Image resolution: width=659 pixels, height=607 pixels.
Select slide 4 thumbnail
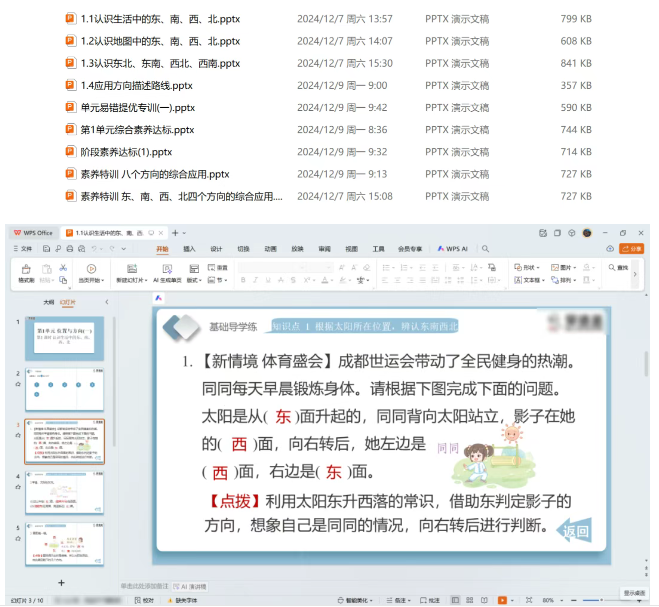tap(64, 493)
